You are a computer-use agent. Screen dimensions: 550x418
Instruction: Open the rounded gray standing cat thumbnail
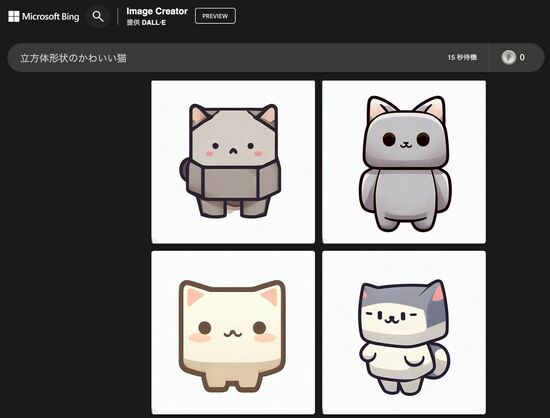pos(404,162)
